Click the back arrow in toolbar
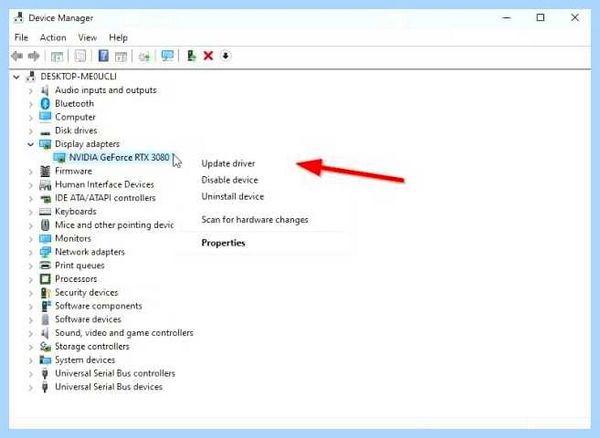The height and width of the screenshot is (438, 600). coord(17,56)
